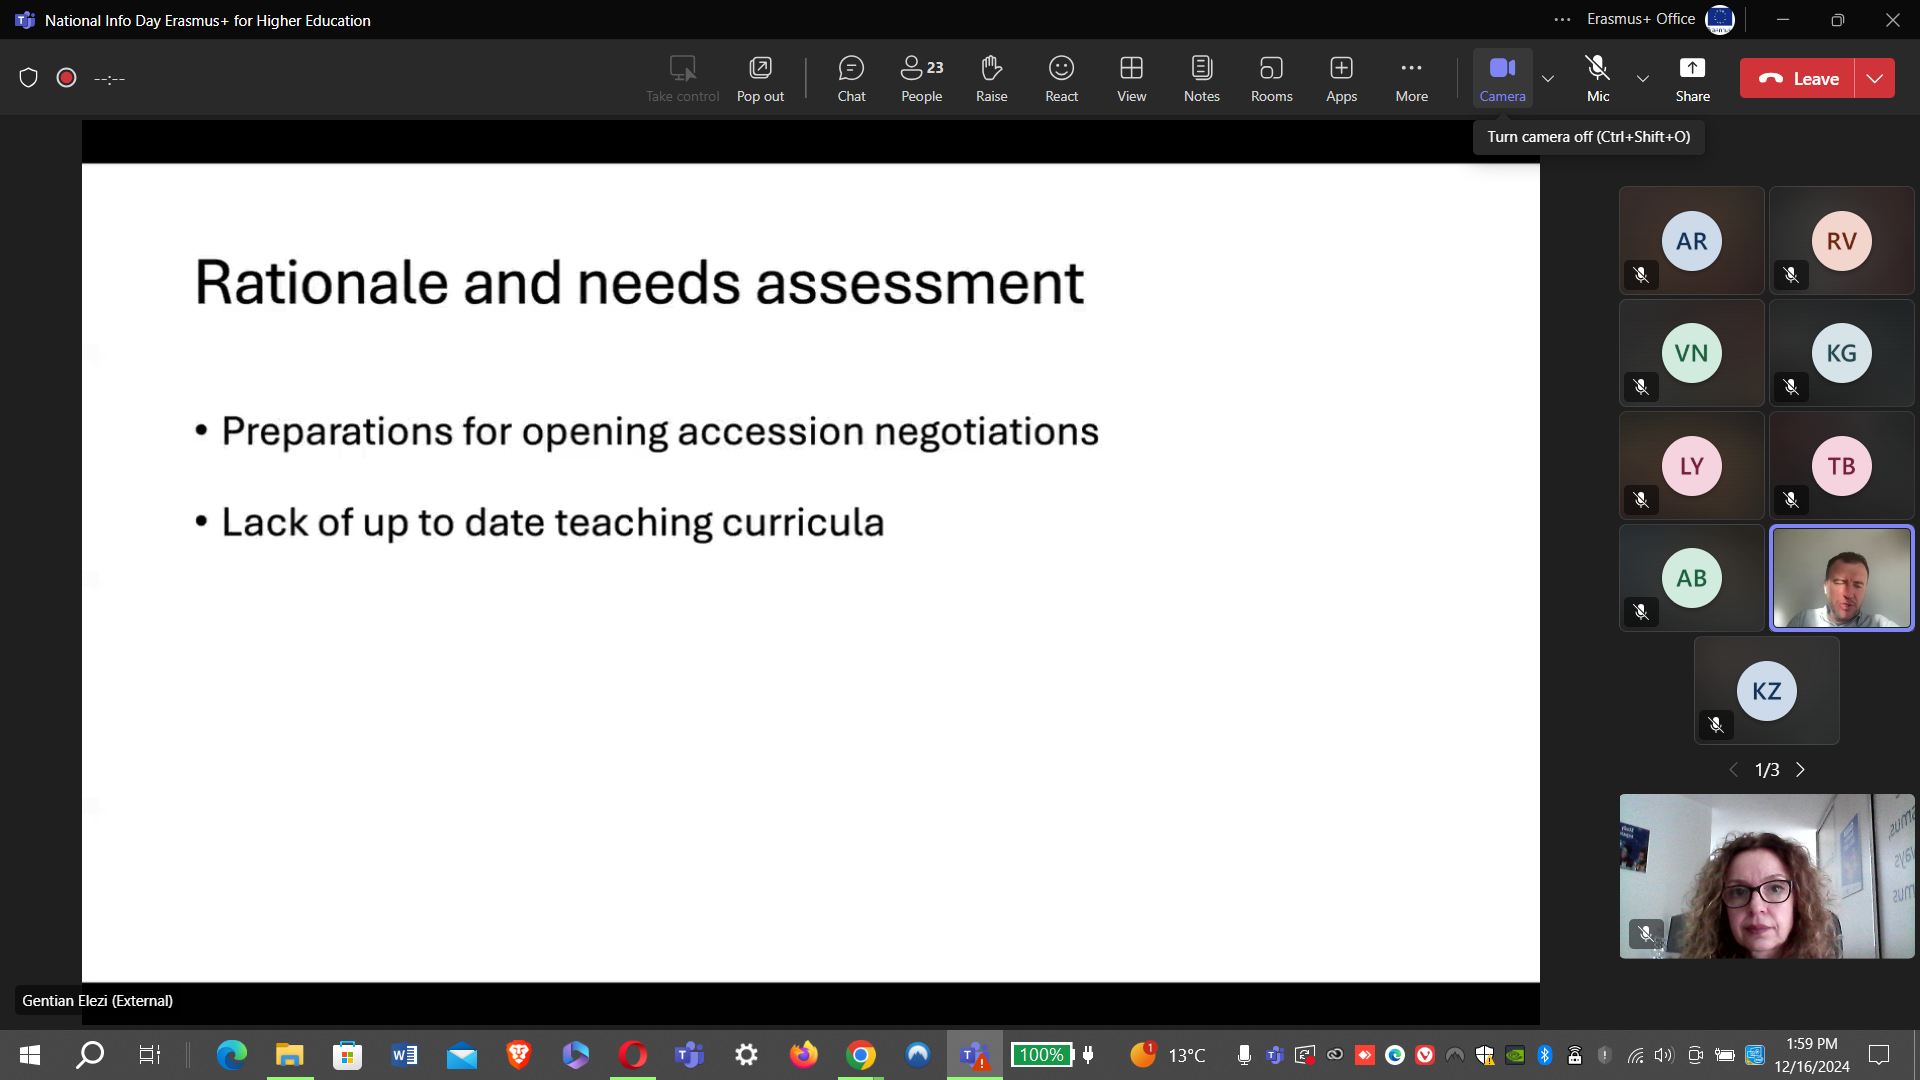The image size is (1920, 1080).
Task: Pop out the shared content
Action: tap(760, 78)
